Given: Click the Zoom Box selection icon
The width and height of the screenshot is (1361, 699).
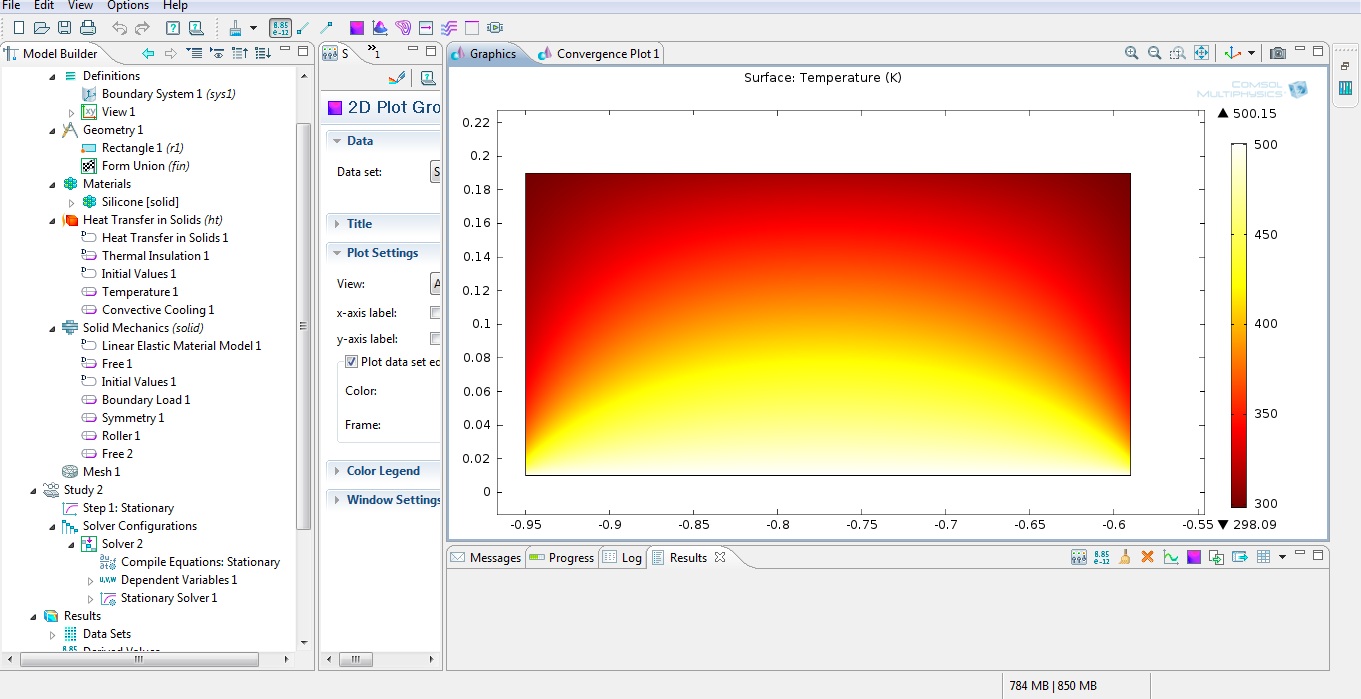Looking at the screenshot, I should (x=1177, y=53).
